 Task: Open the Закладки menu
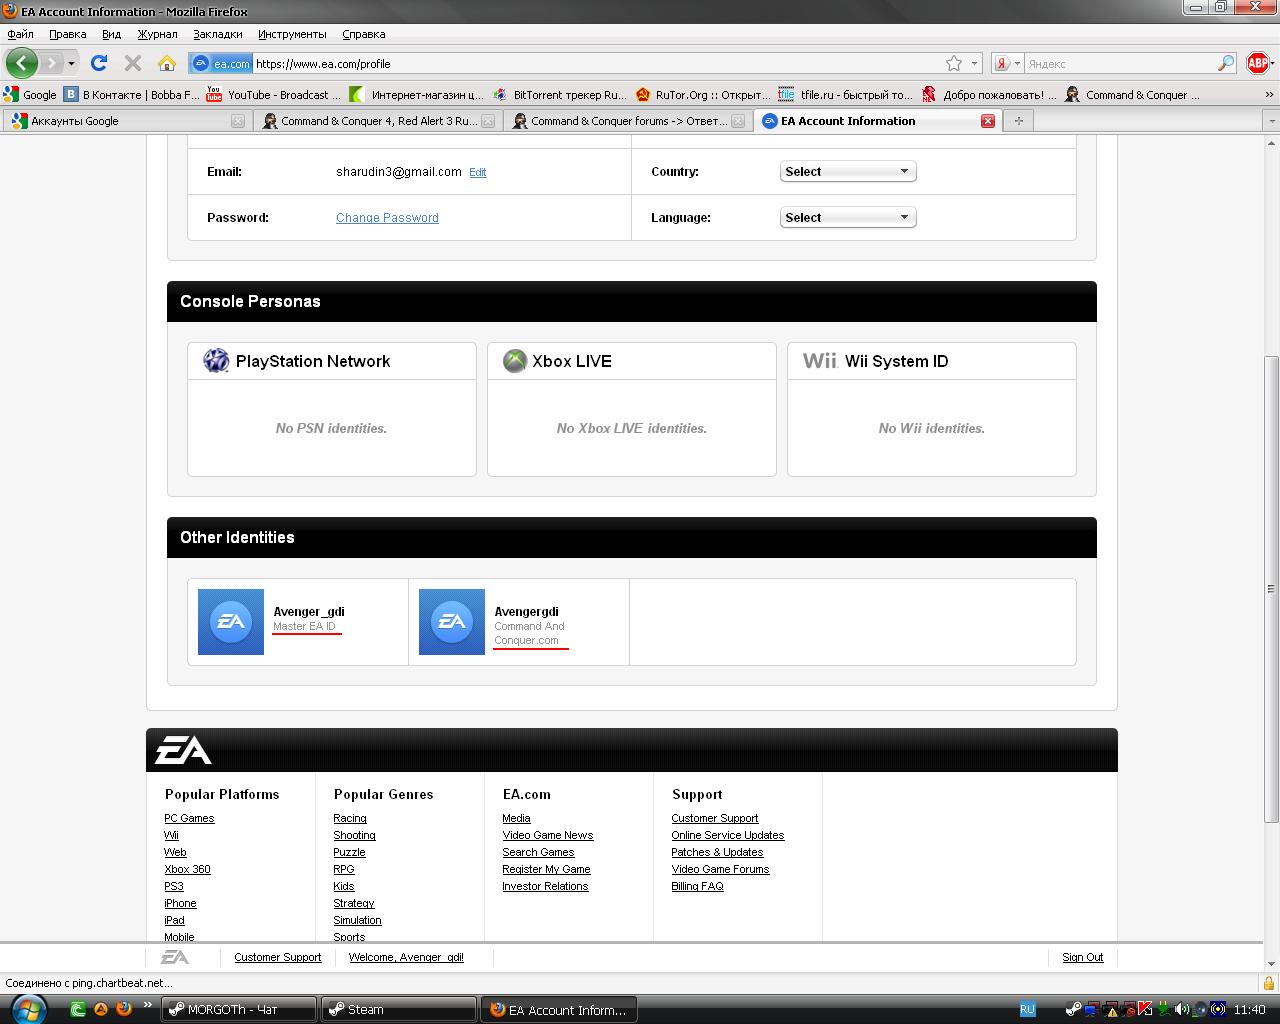coord(218,34)
